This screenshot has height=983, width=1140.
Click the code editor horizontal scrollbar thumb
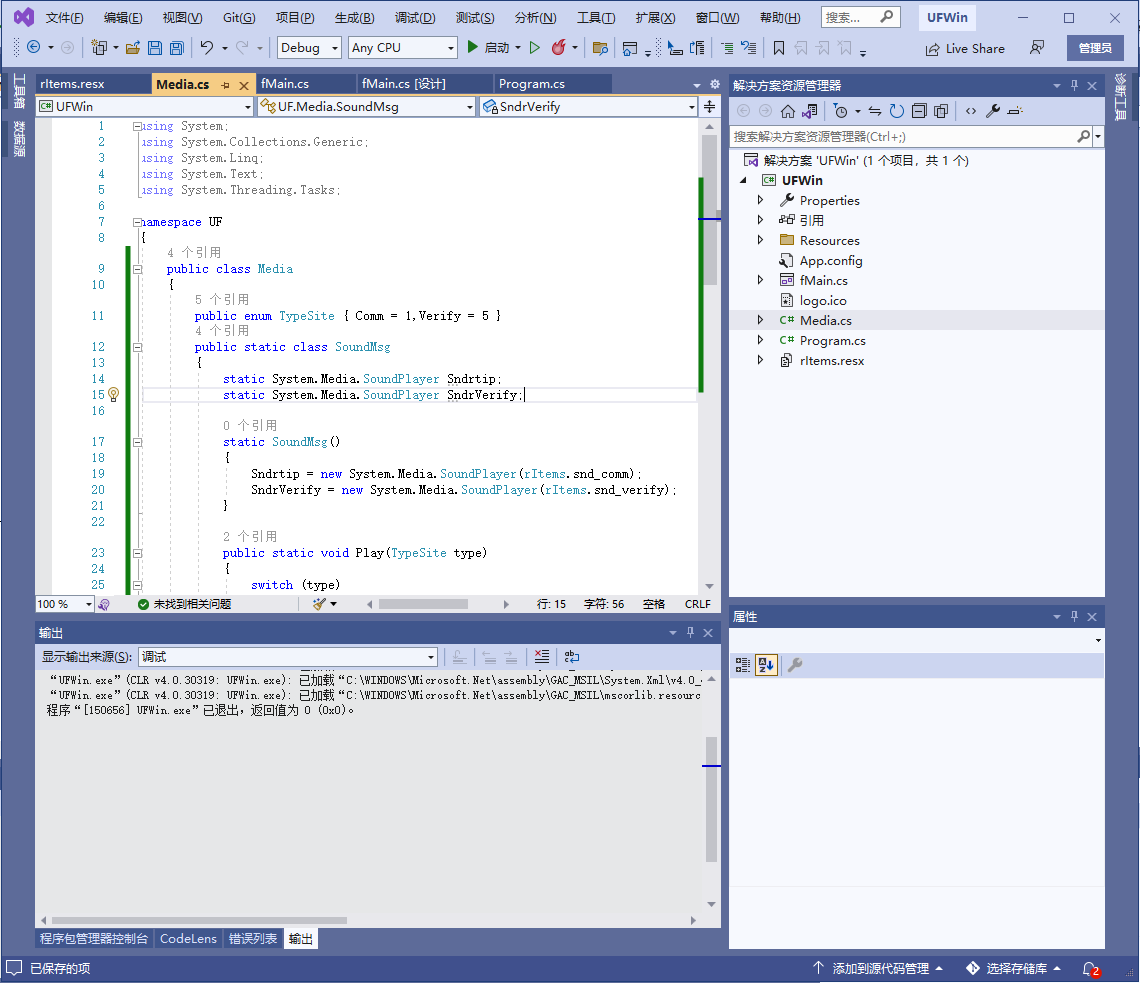click(423, 604)
